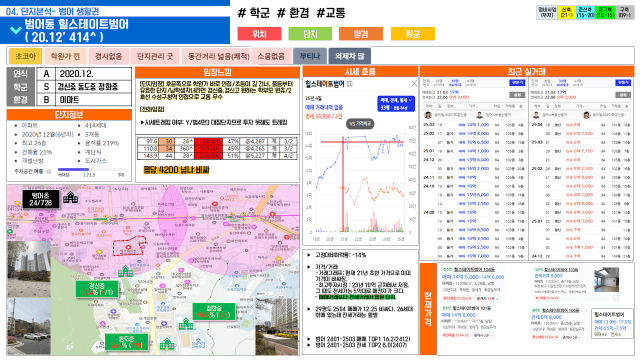Close the 힐스테이트범어 price chart panel

[x=414, y=83]
